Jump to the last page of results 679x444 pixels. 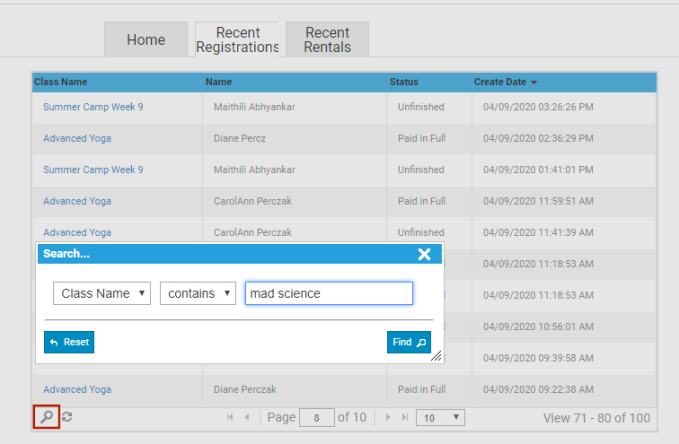pyautogui.click(x=404, y=417)
